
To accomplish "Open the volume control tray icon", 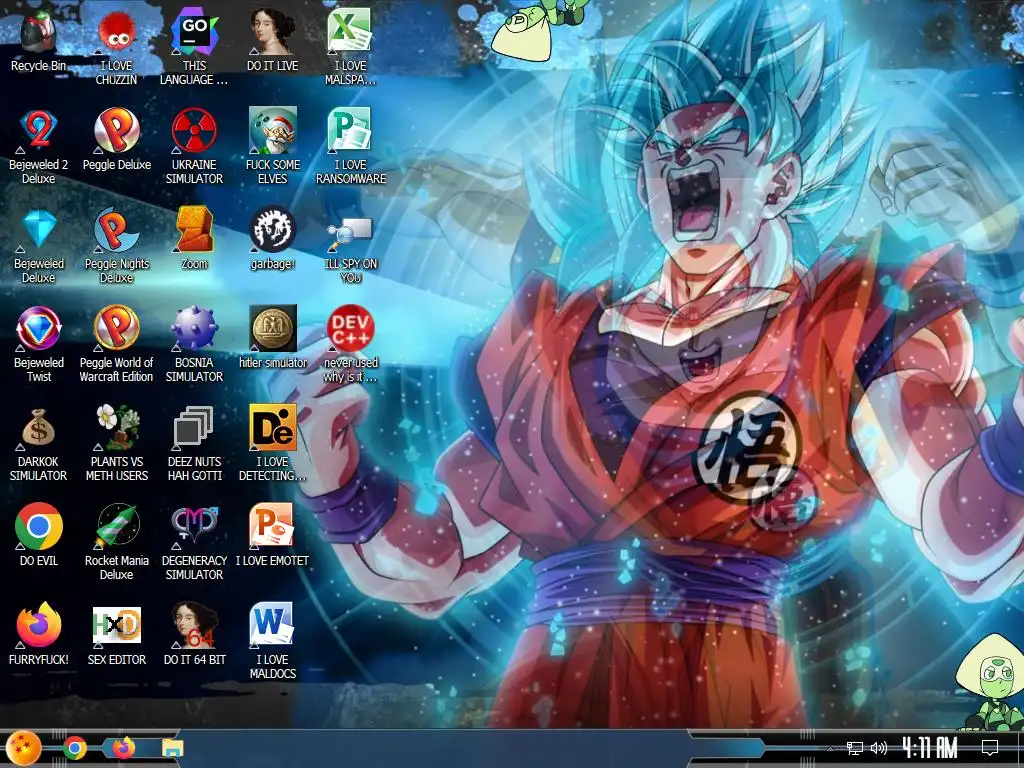I will pyautogui.click(x=878, y=748).
